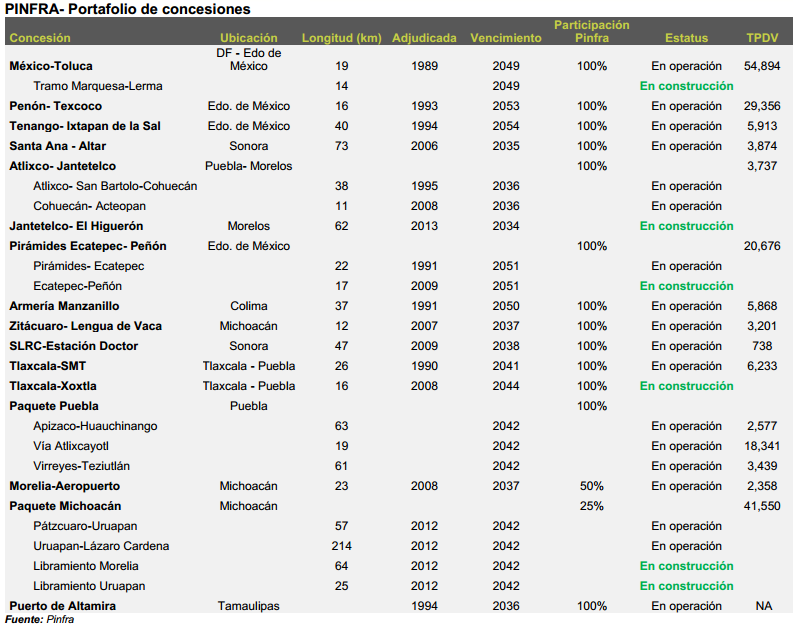798x627 pixels.
Task: Select 'Tlaxcala-Xoxtla' concession name
Action: [53, 386]
